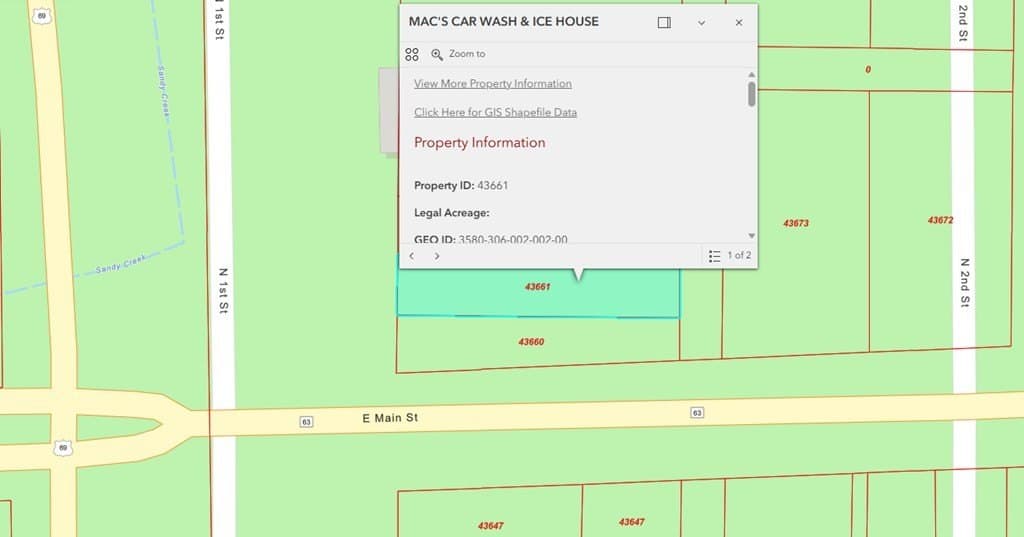This screenshot has width=1024, height=537.
Task: Click Highway 63 shield on right of Main St
Action: pyautogui.click(x=697, y=413)
